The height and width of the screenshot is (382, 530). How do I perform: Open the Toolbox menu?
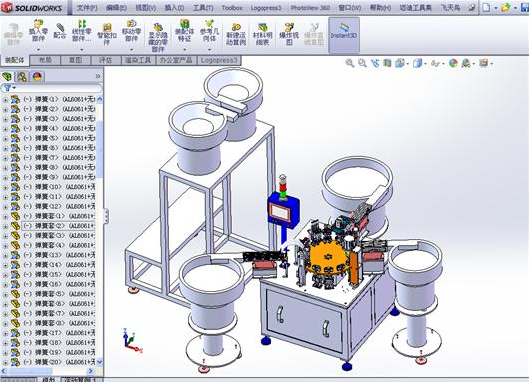(x=232, y=7)
